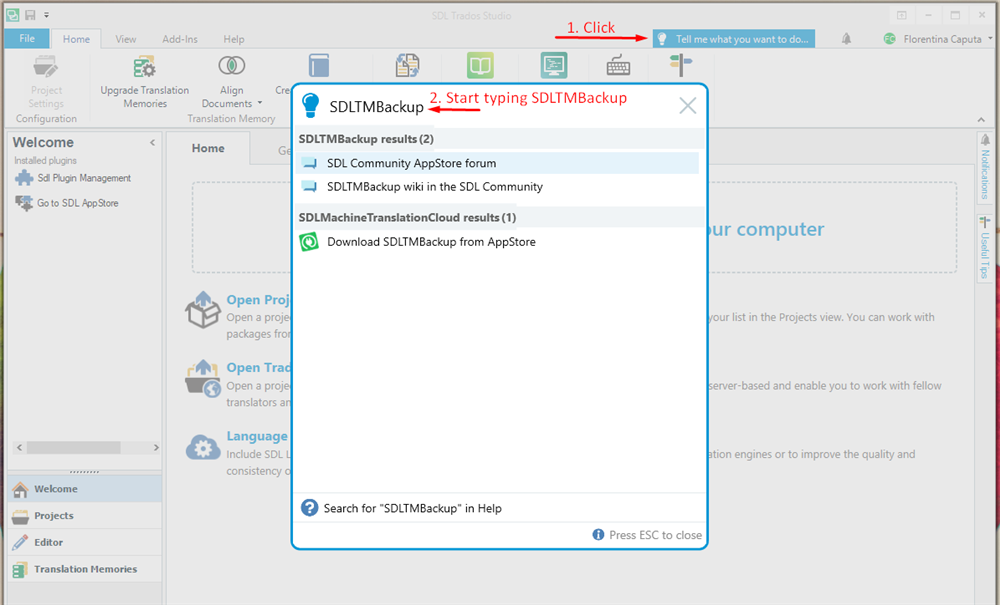Open Florentina Caputa account menu
Image resolution: width=1000 pixels, height=605 pixels.
[x=938, y=39]
